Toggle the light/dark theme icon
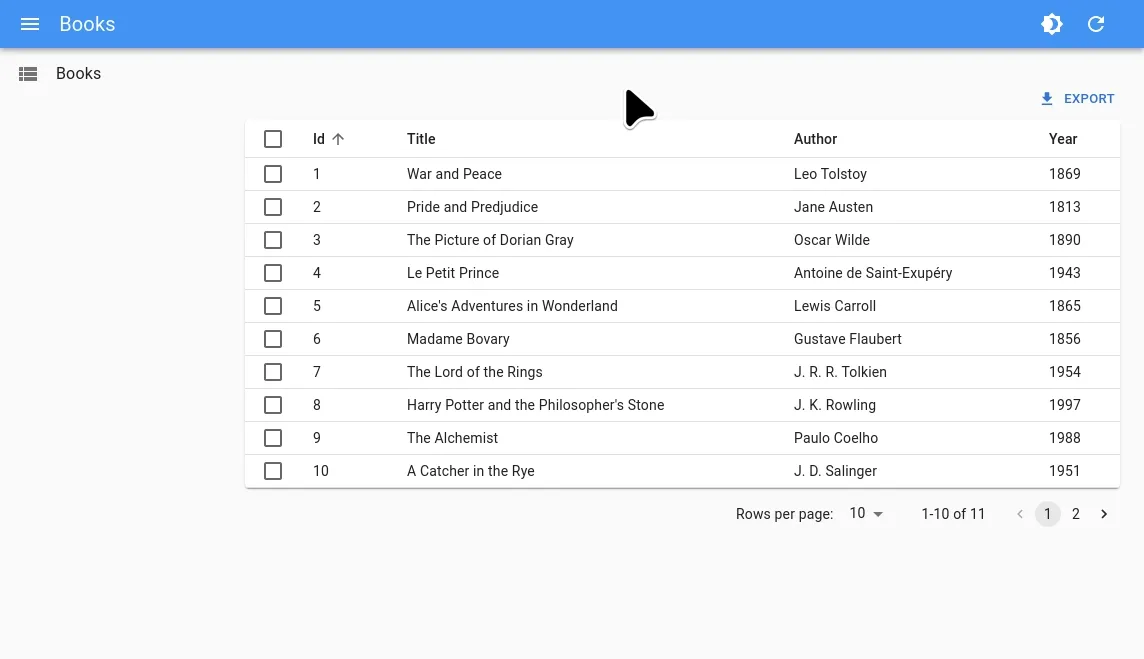This screenshot has height=659, width=1144. (1051, 24)
